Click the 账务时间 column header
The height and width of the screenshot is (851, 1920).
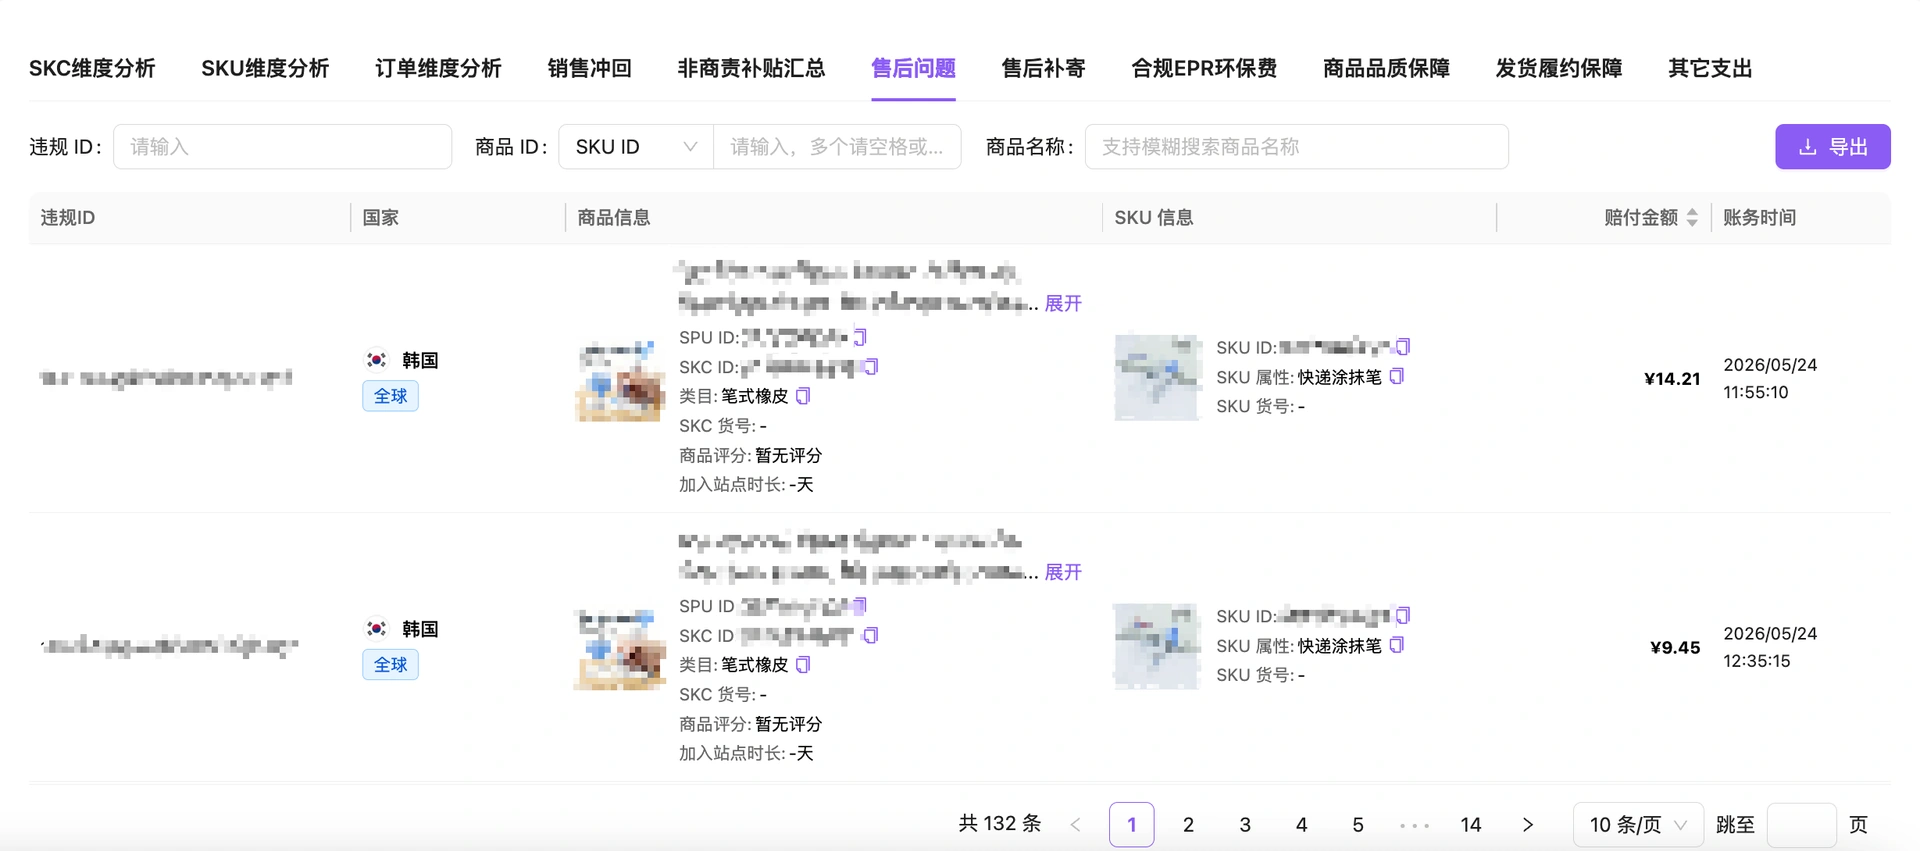click(x=1760, y=218)
